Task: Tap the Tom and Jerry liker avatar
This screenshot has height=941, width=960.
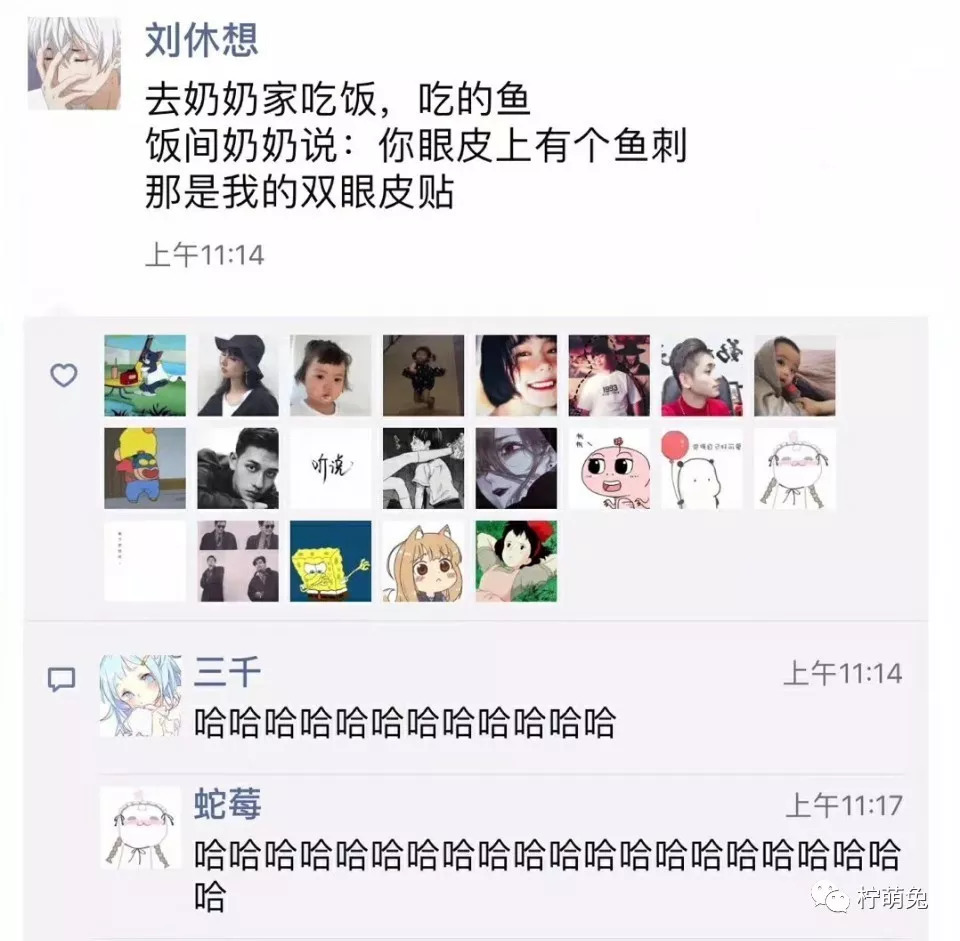Action: (x=145, y=375)
